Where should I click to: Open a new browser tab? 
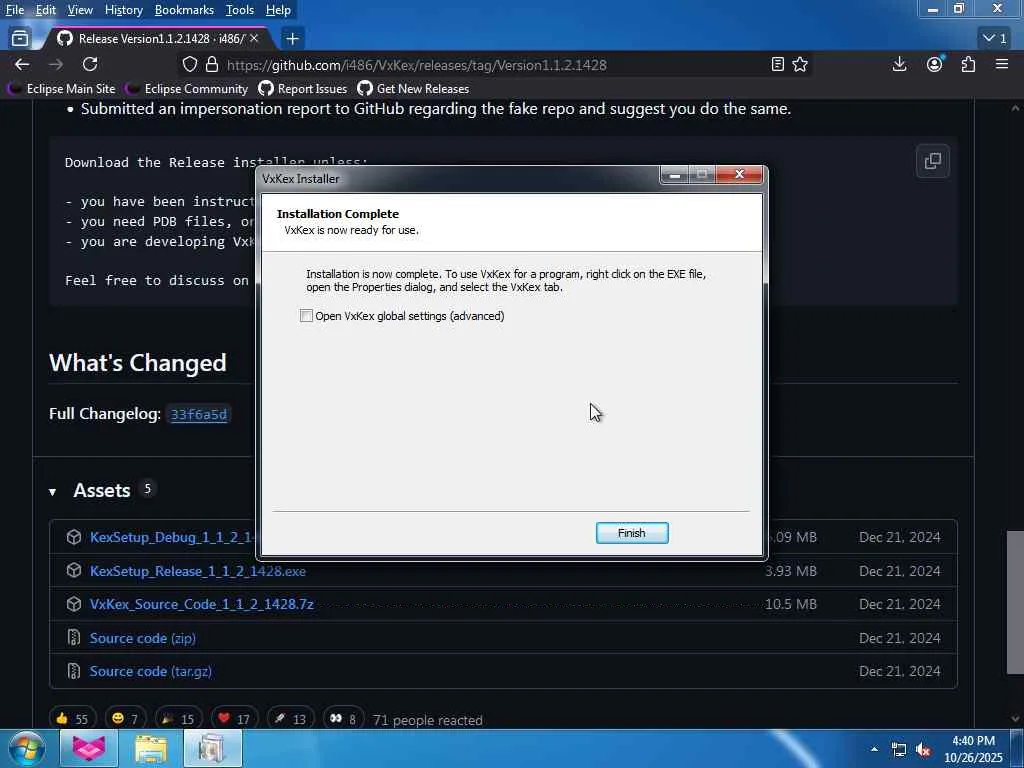click(292, 39)
